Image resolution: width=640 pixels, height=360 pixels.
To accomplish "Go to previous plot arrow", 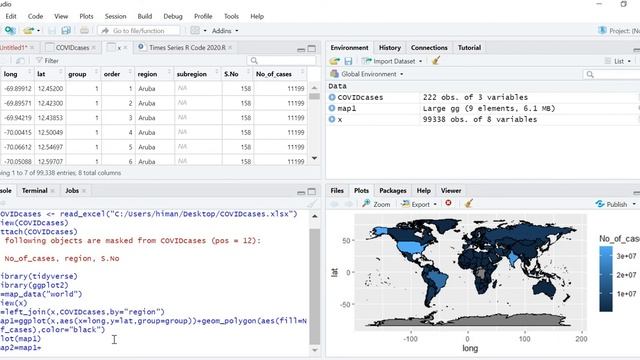I will tap(334, 204).
